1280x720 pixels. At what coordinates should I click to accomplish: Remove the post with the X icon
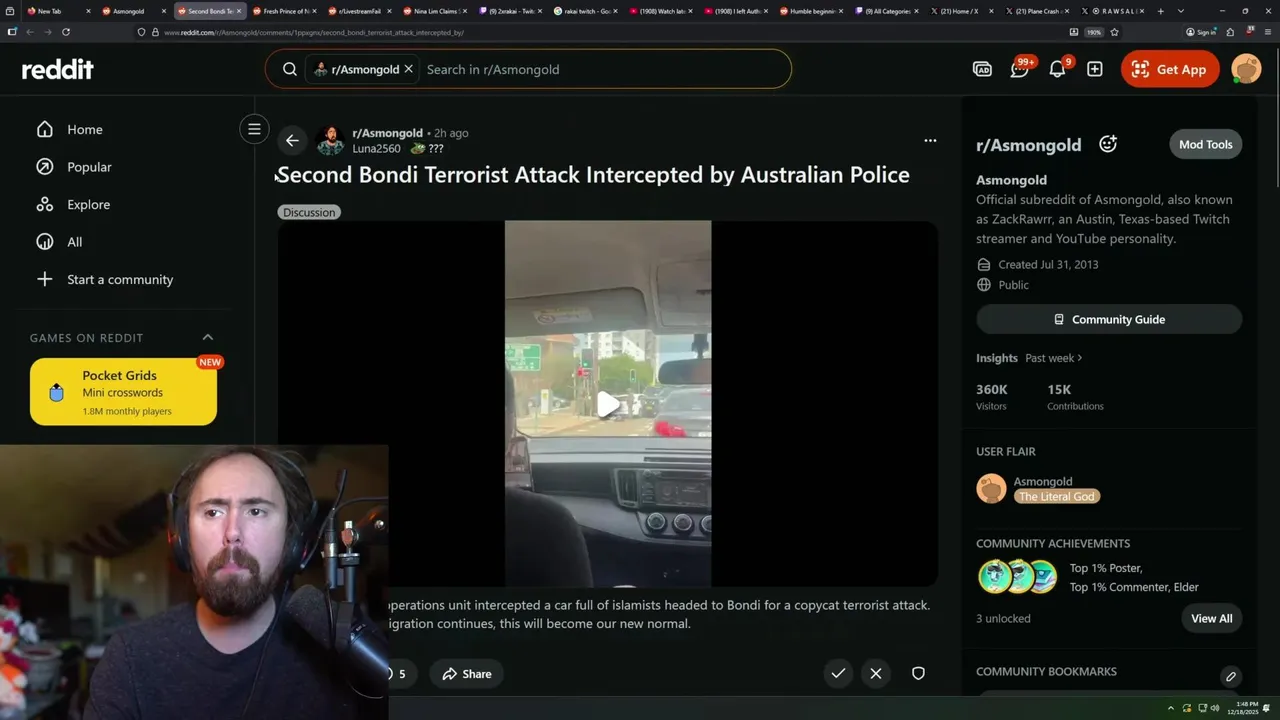(876, 673)
